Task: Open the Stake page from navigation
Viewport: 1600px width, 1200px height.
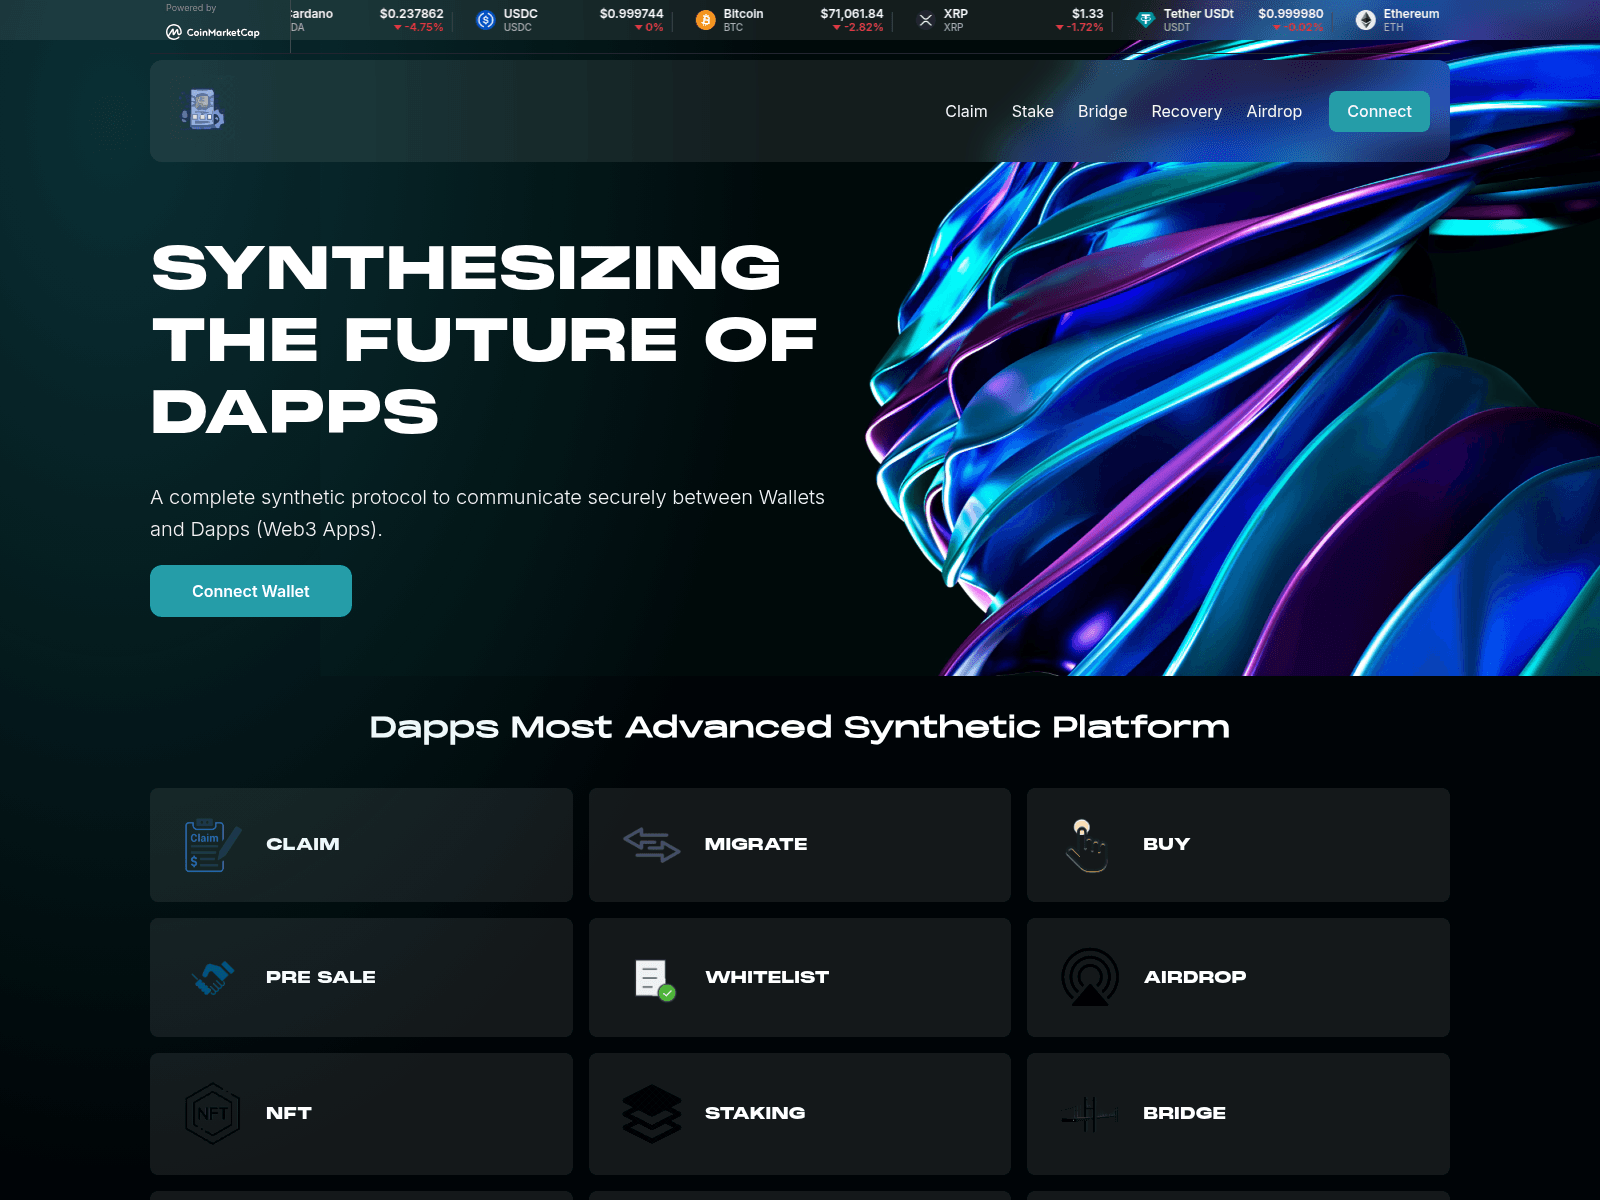Action: point(1032,111)
